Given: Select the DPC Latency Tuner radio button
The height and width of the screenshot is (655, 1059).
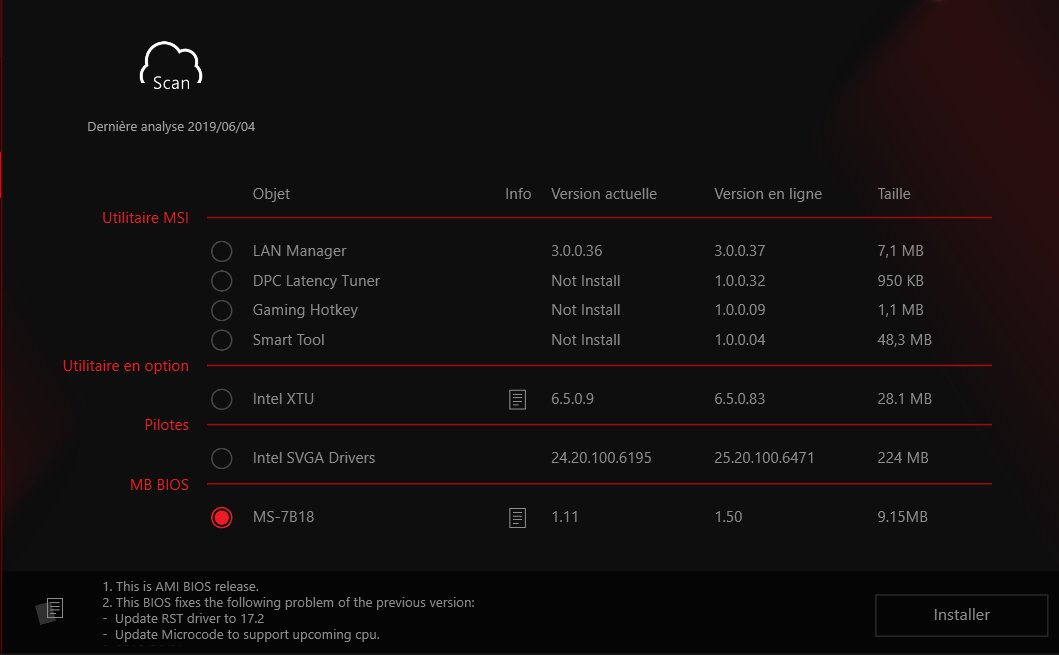Looking at the screenshot, I should click(x=222, y=281).
